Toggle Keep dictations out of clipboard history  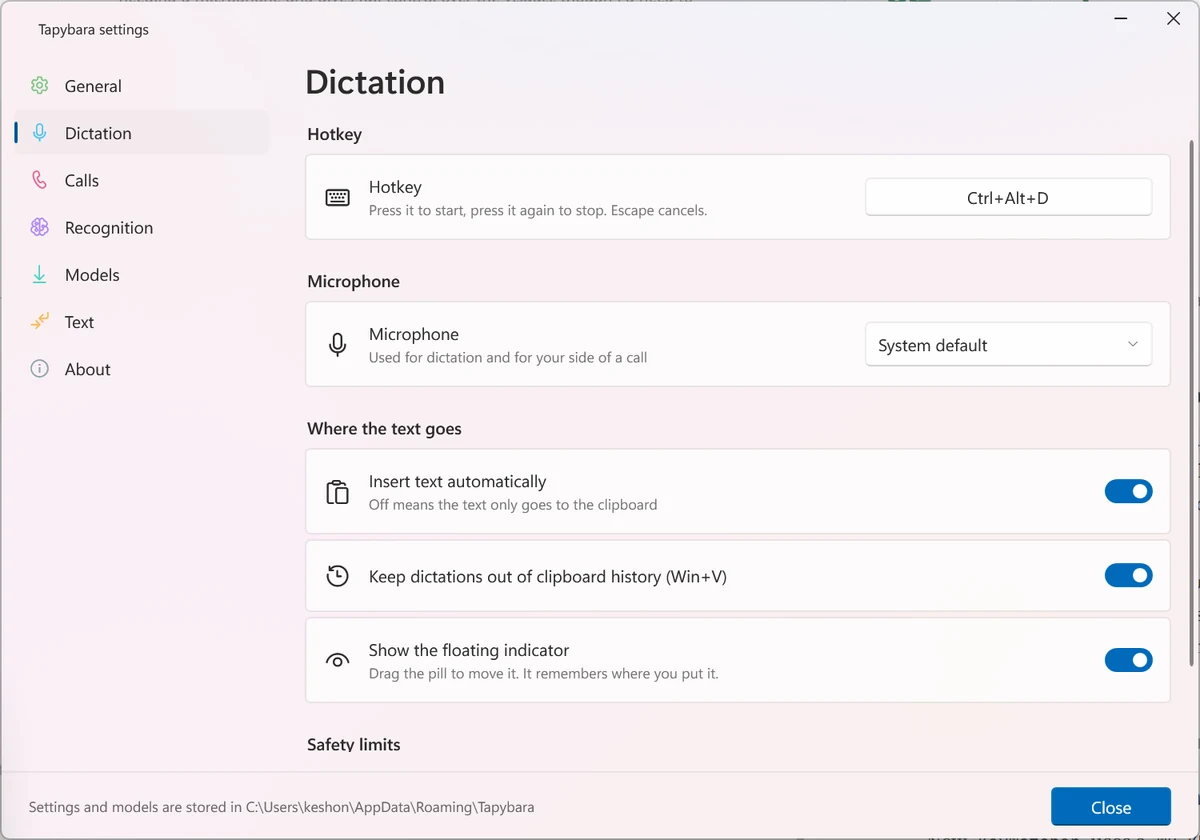coord(1128,575)
